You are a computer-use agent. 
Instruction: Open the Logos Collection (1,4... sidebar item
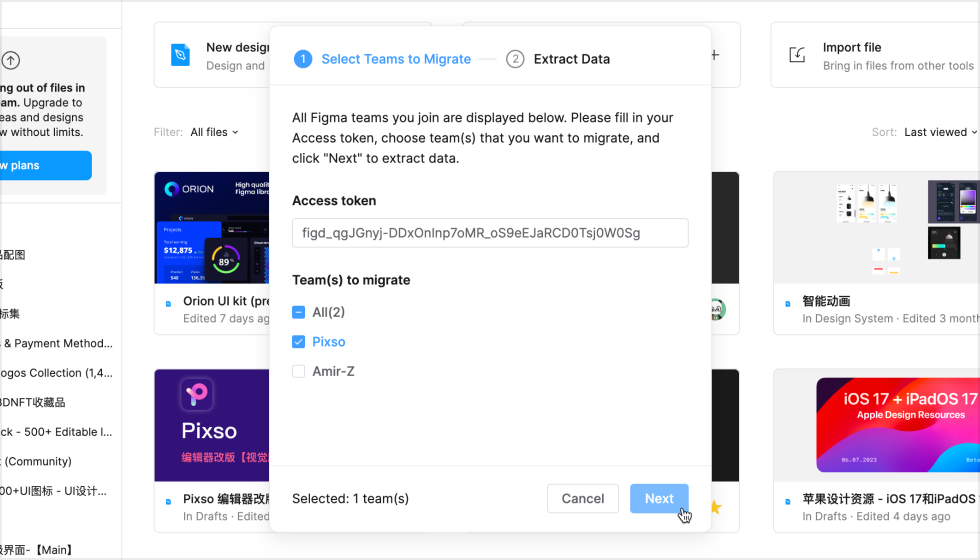pos(56,372)
